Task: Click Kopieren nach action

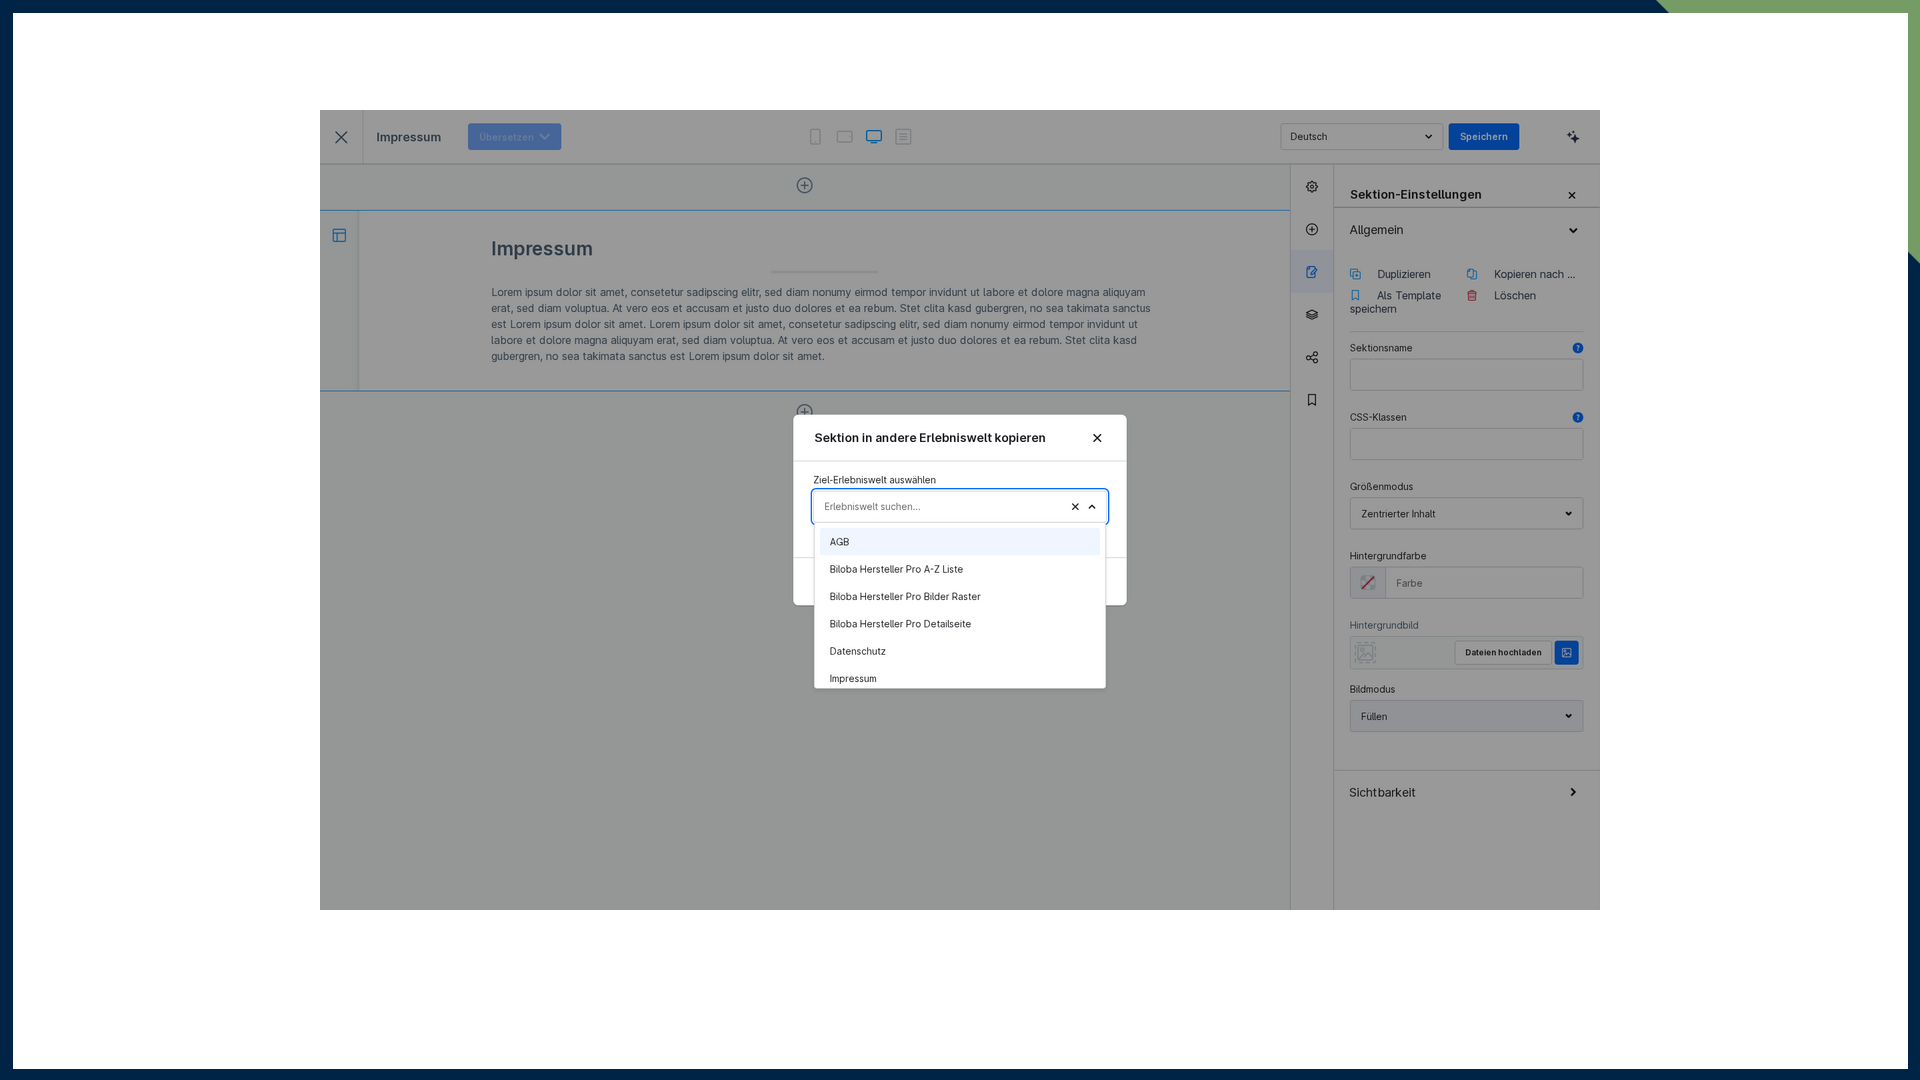Action: tap(1521, 274)
